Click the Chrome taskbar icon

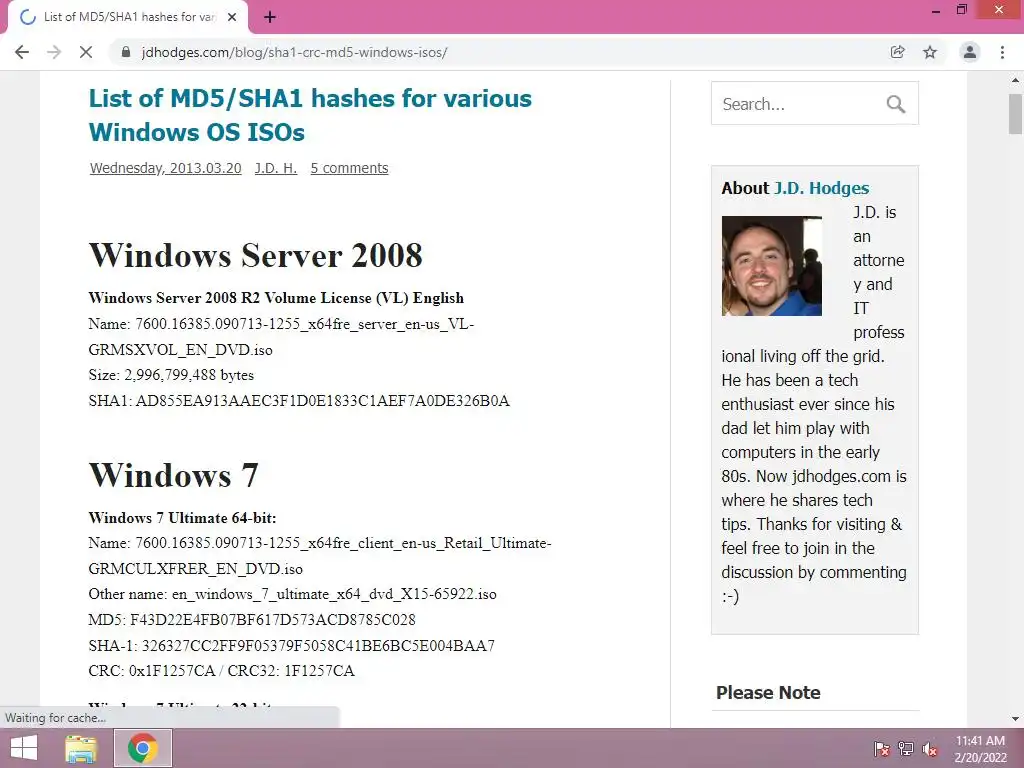[x=143, y=748]
